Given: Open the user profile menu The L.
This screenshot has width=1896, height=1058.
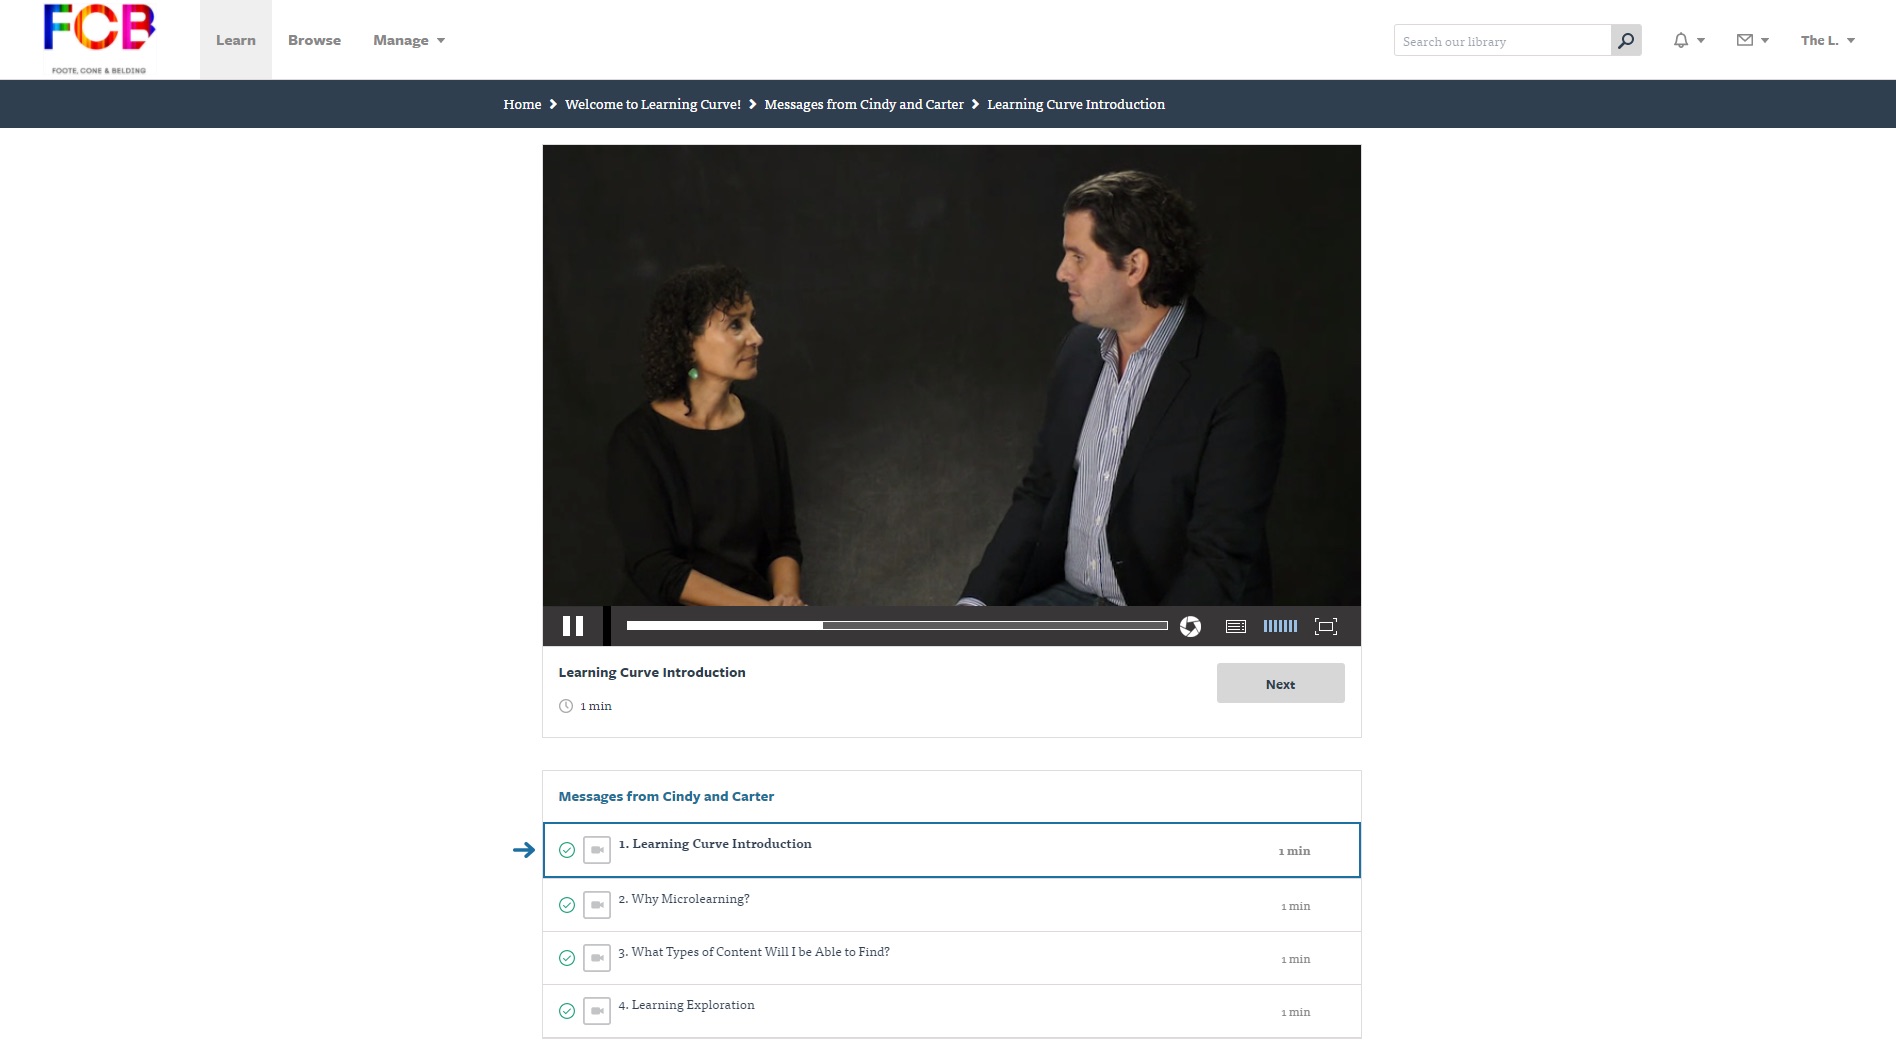Looking at the screenshot, I should (x=1827, y=41).
